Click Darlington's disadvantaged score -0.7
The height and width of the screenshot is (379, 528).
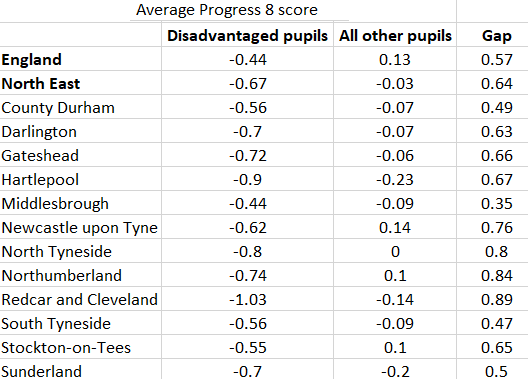click(x=248, y=131)
